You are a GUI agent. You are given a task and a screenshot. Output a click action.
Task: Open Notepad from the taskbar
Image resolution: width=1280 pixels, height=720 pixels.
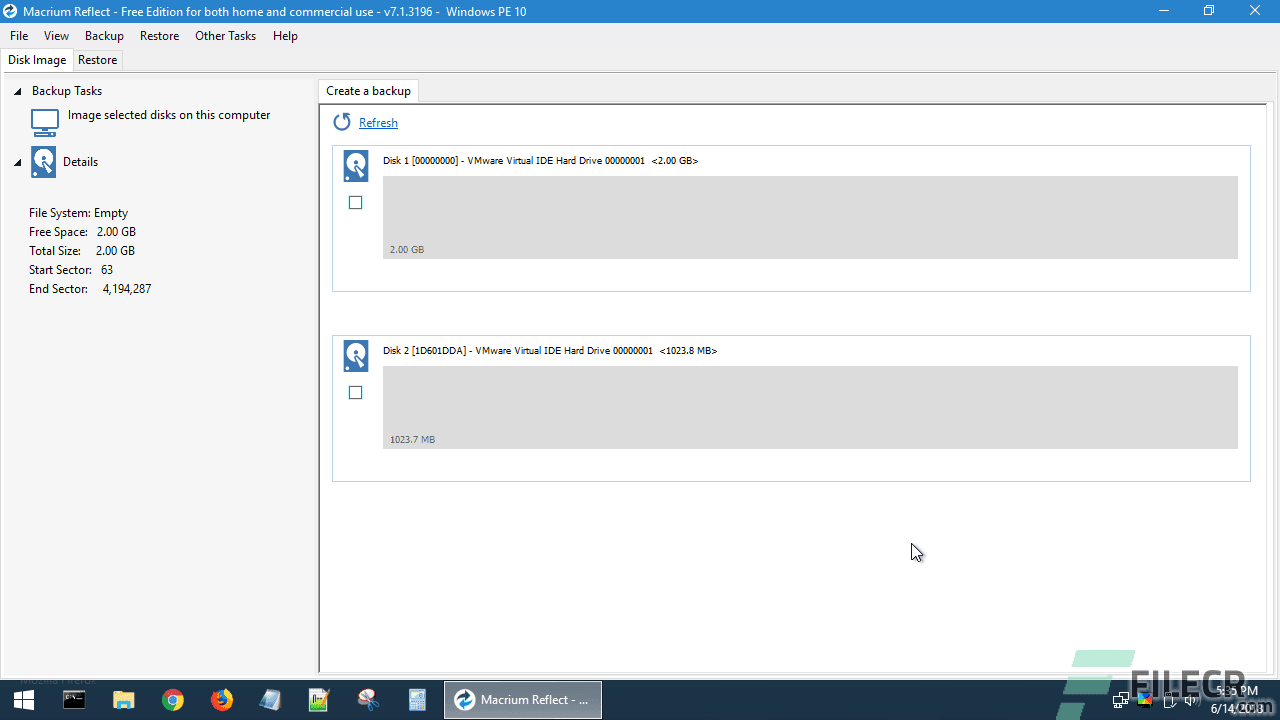(x=270, y=699)
